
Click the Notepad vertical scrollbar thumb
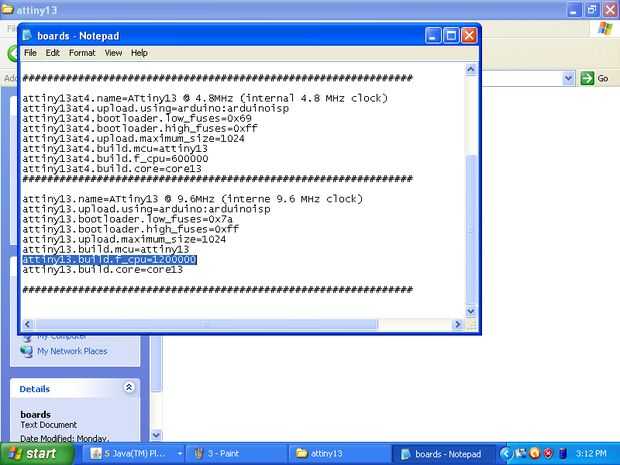click(471, 229)
